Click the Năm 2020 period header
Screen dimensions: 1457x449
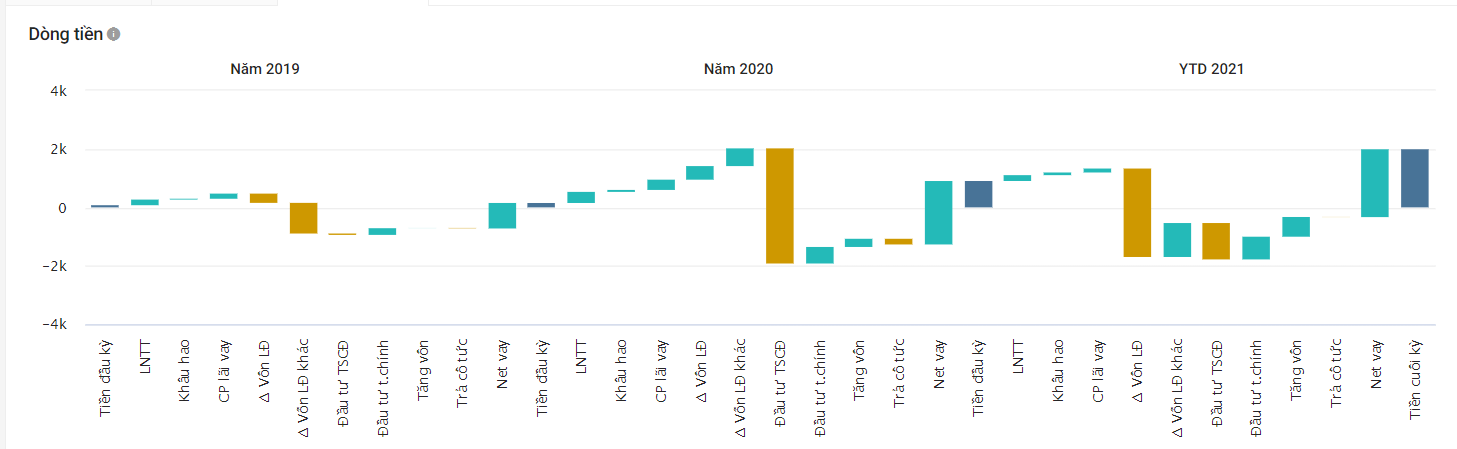(738, 70)
